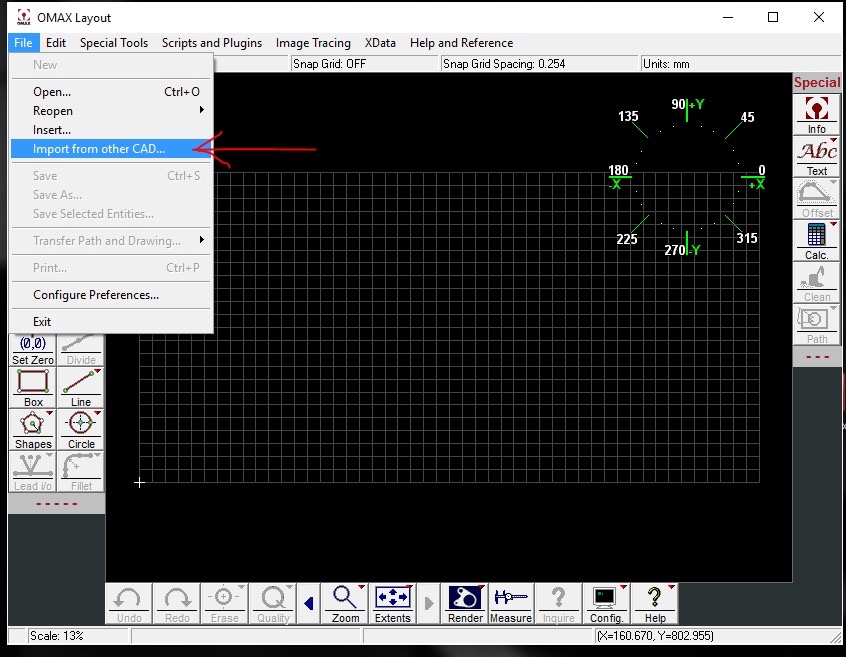
Task: Open the Shapes tool
Action: pos(33,430)
